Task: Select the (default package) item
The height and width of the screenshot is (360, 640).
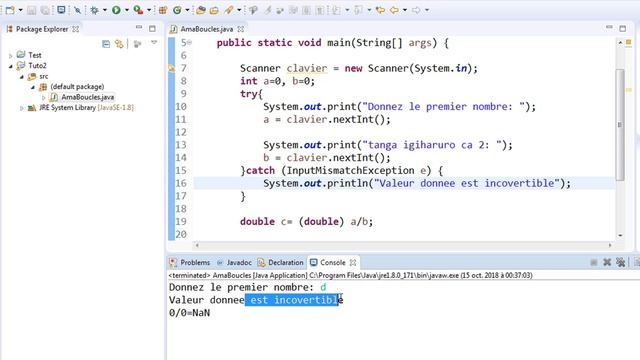Action: [77, 87]
